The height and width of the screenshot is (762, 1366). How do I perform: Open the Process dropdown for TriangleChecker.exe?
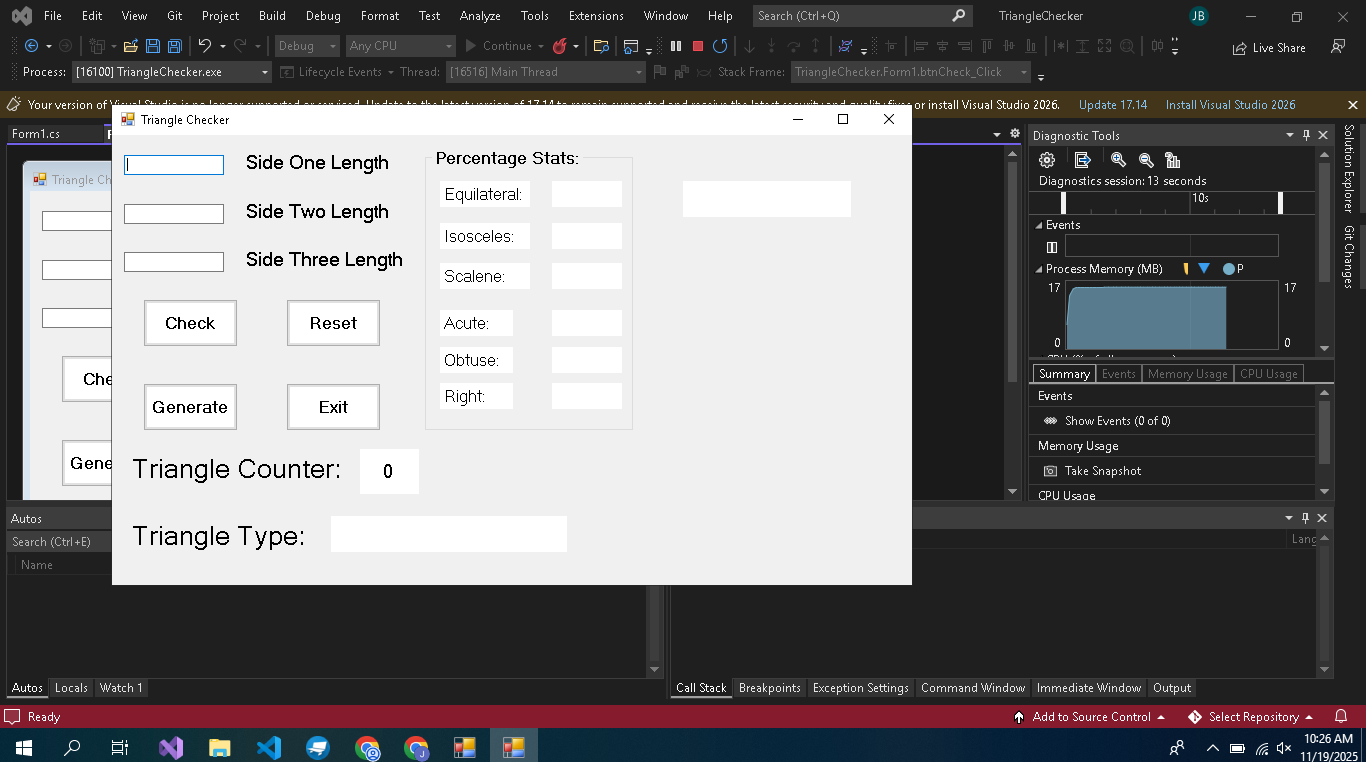[265, 72]
